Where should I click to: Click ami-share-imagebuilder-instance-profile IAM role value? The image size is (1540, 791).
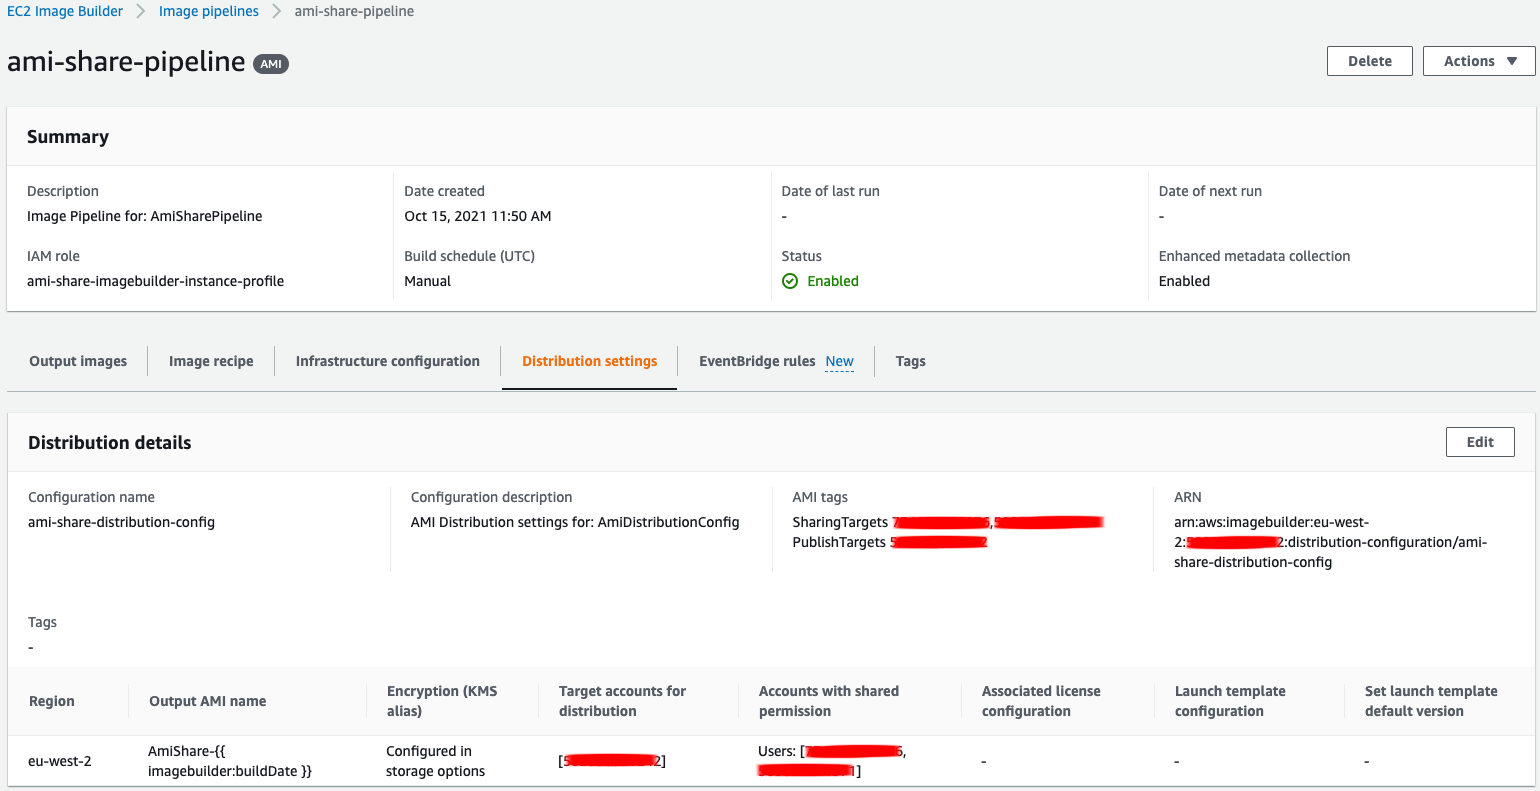coord(155,281)
